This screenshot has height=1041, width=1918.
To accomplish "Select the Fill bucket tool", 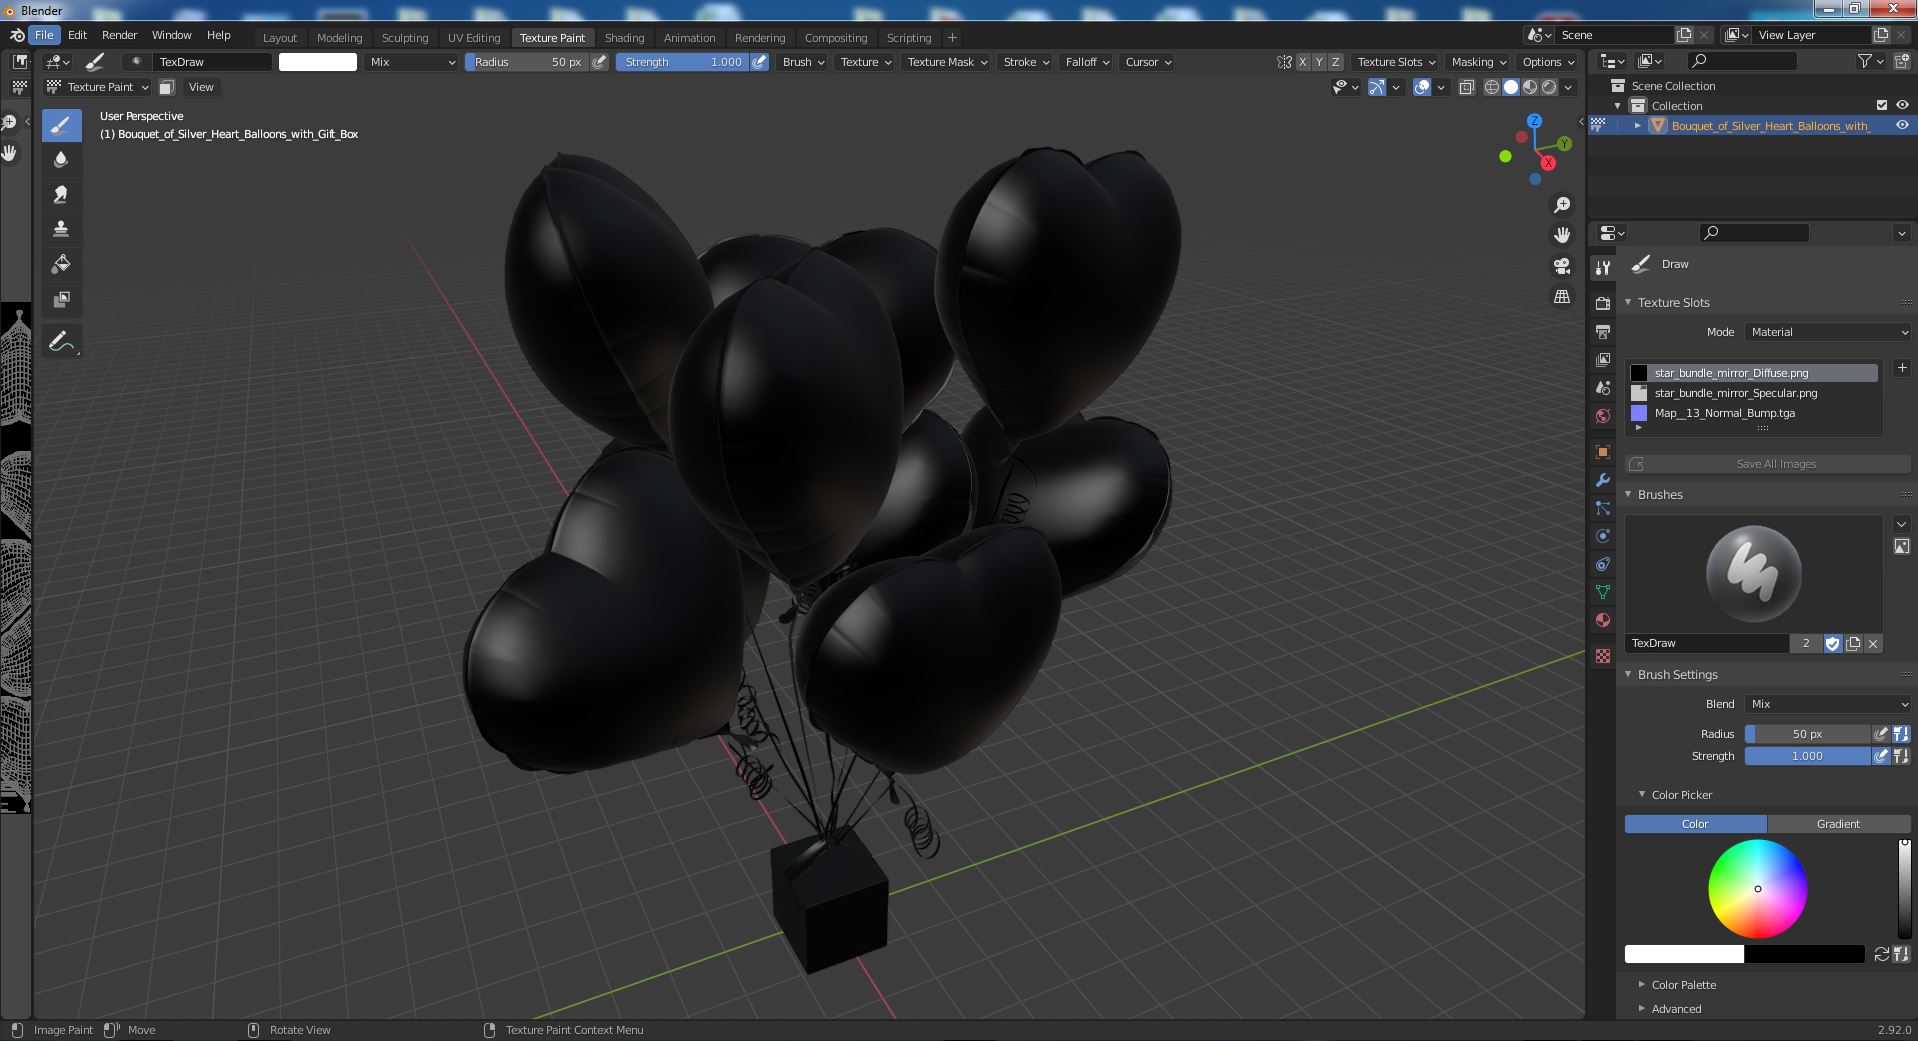I will tap(61, 264).
